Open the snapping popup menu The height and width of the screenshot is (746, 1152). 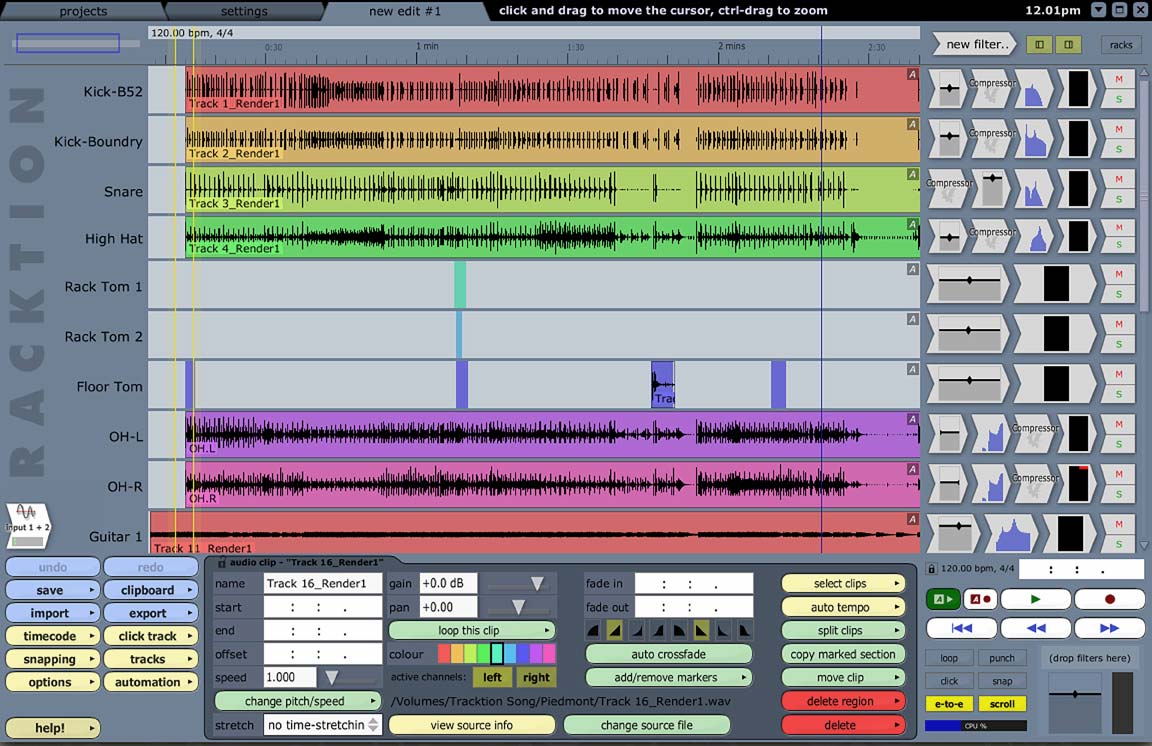(x=52, y=659)
